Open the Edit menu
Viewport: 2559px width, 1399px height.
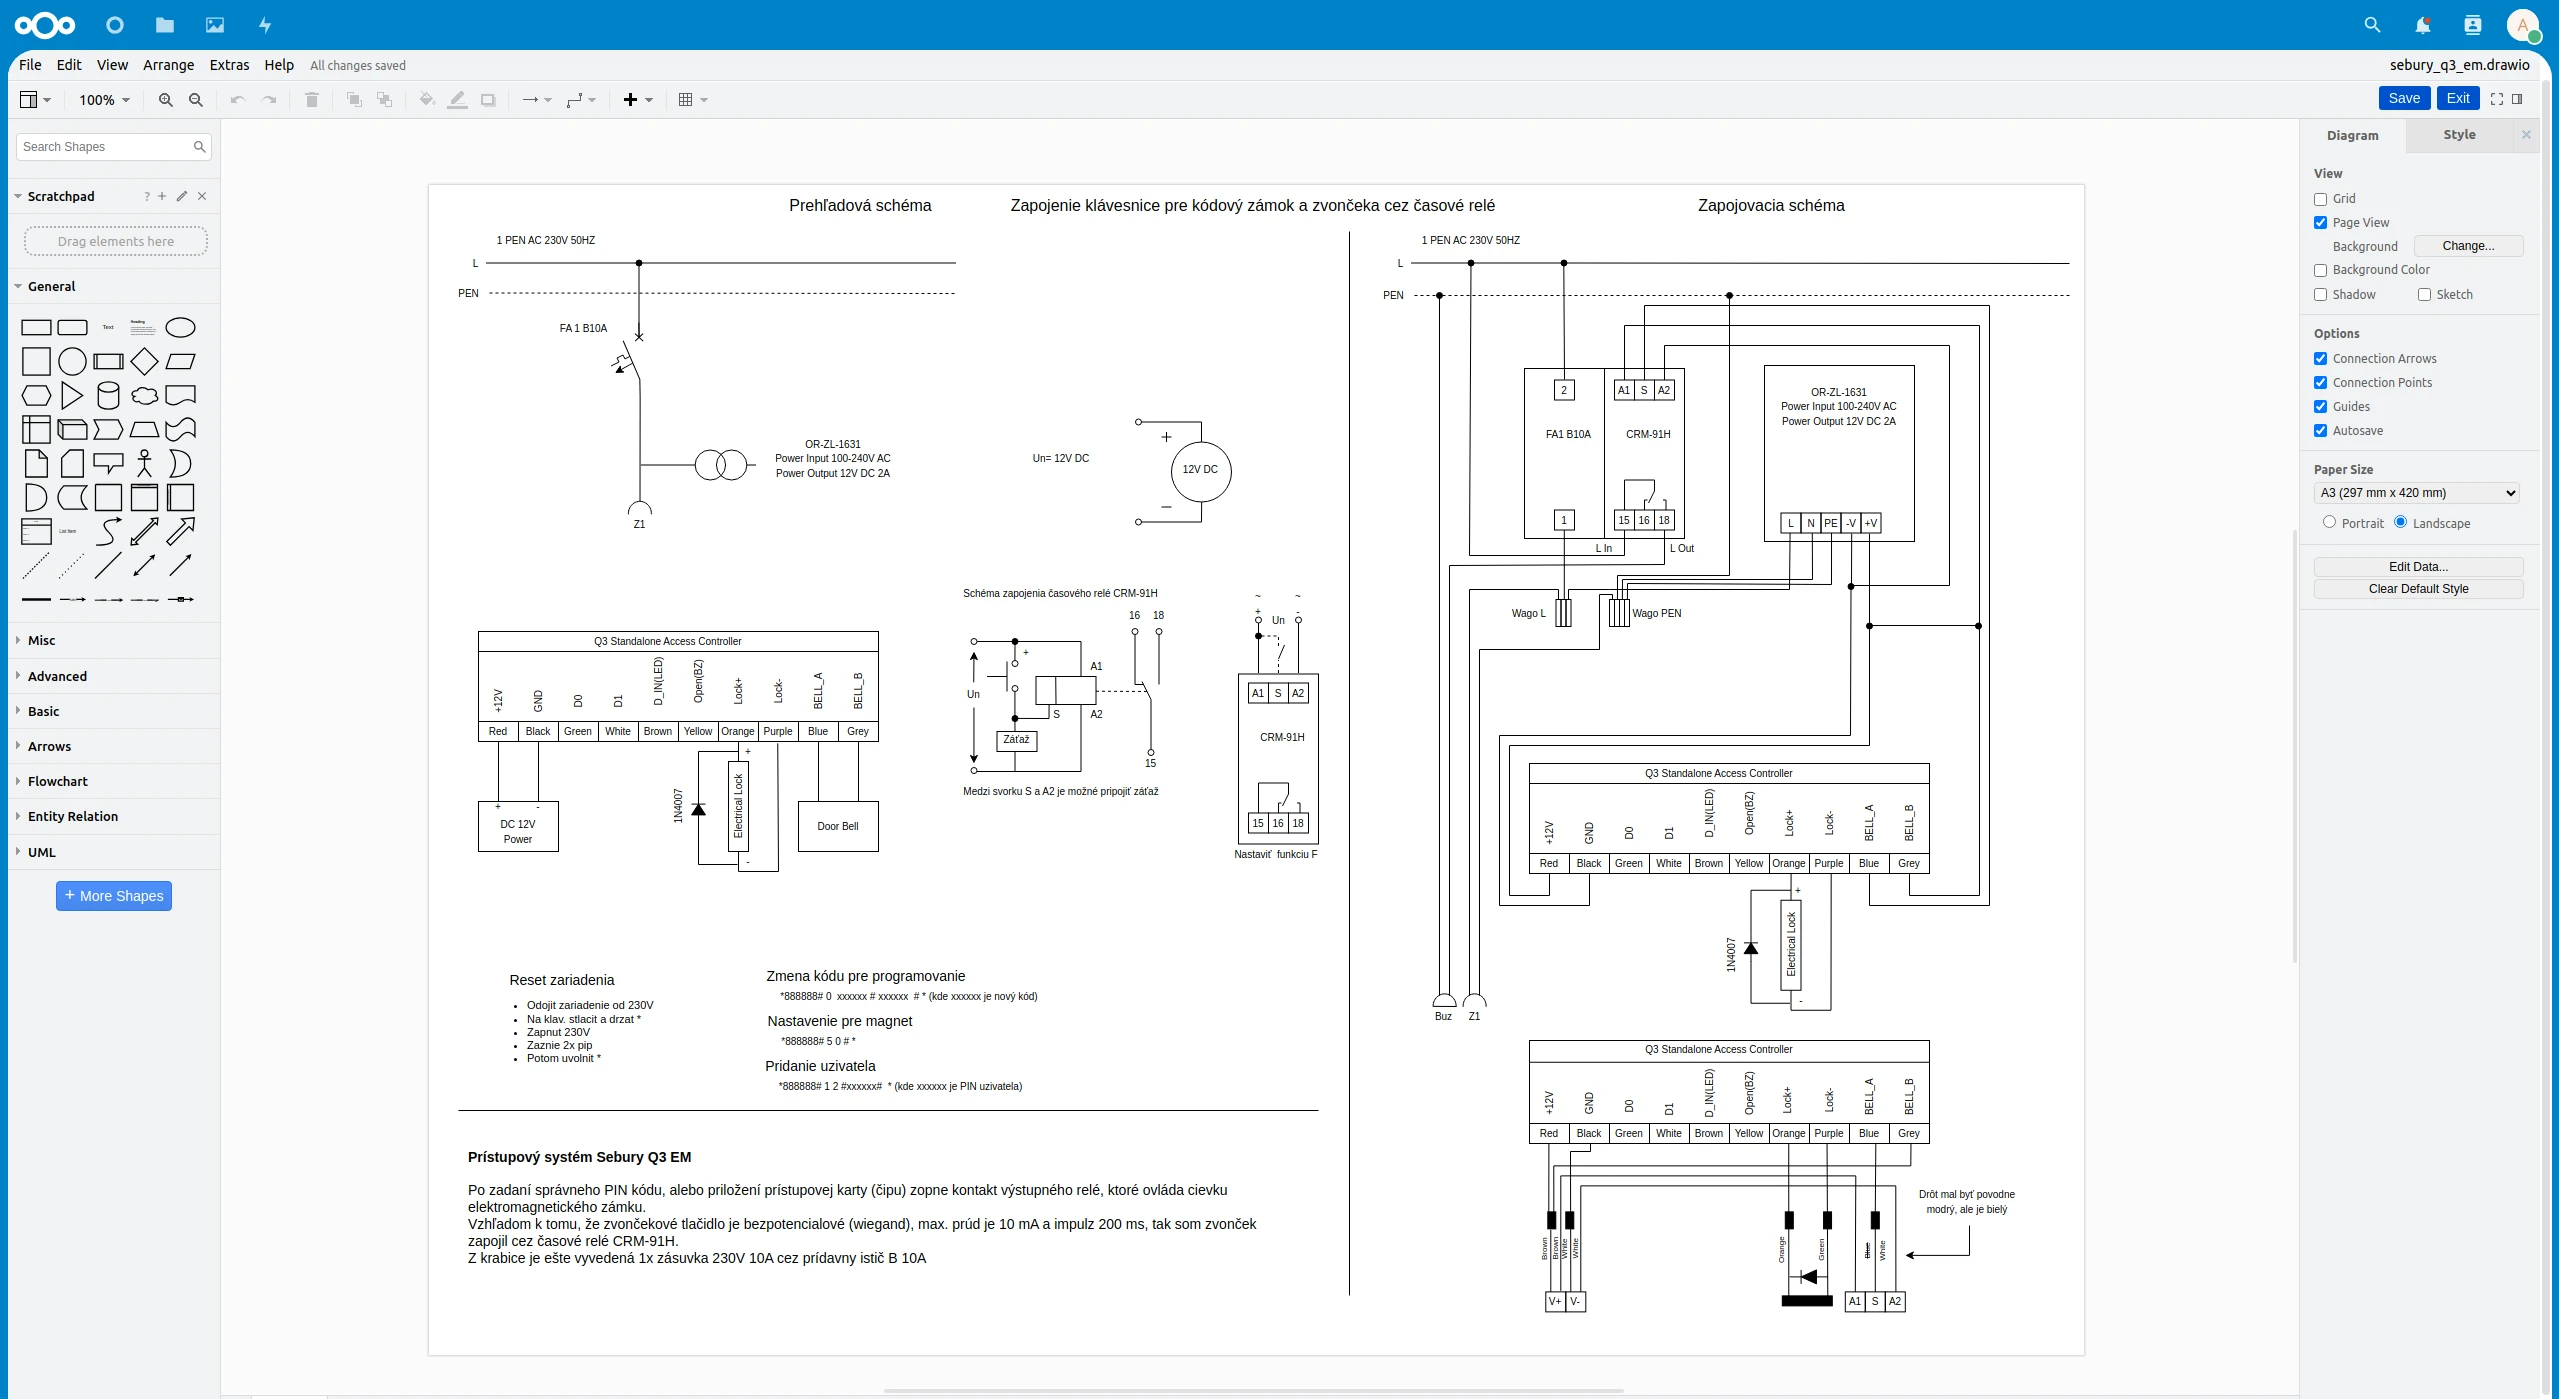pos(69,65)
